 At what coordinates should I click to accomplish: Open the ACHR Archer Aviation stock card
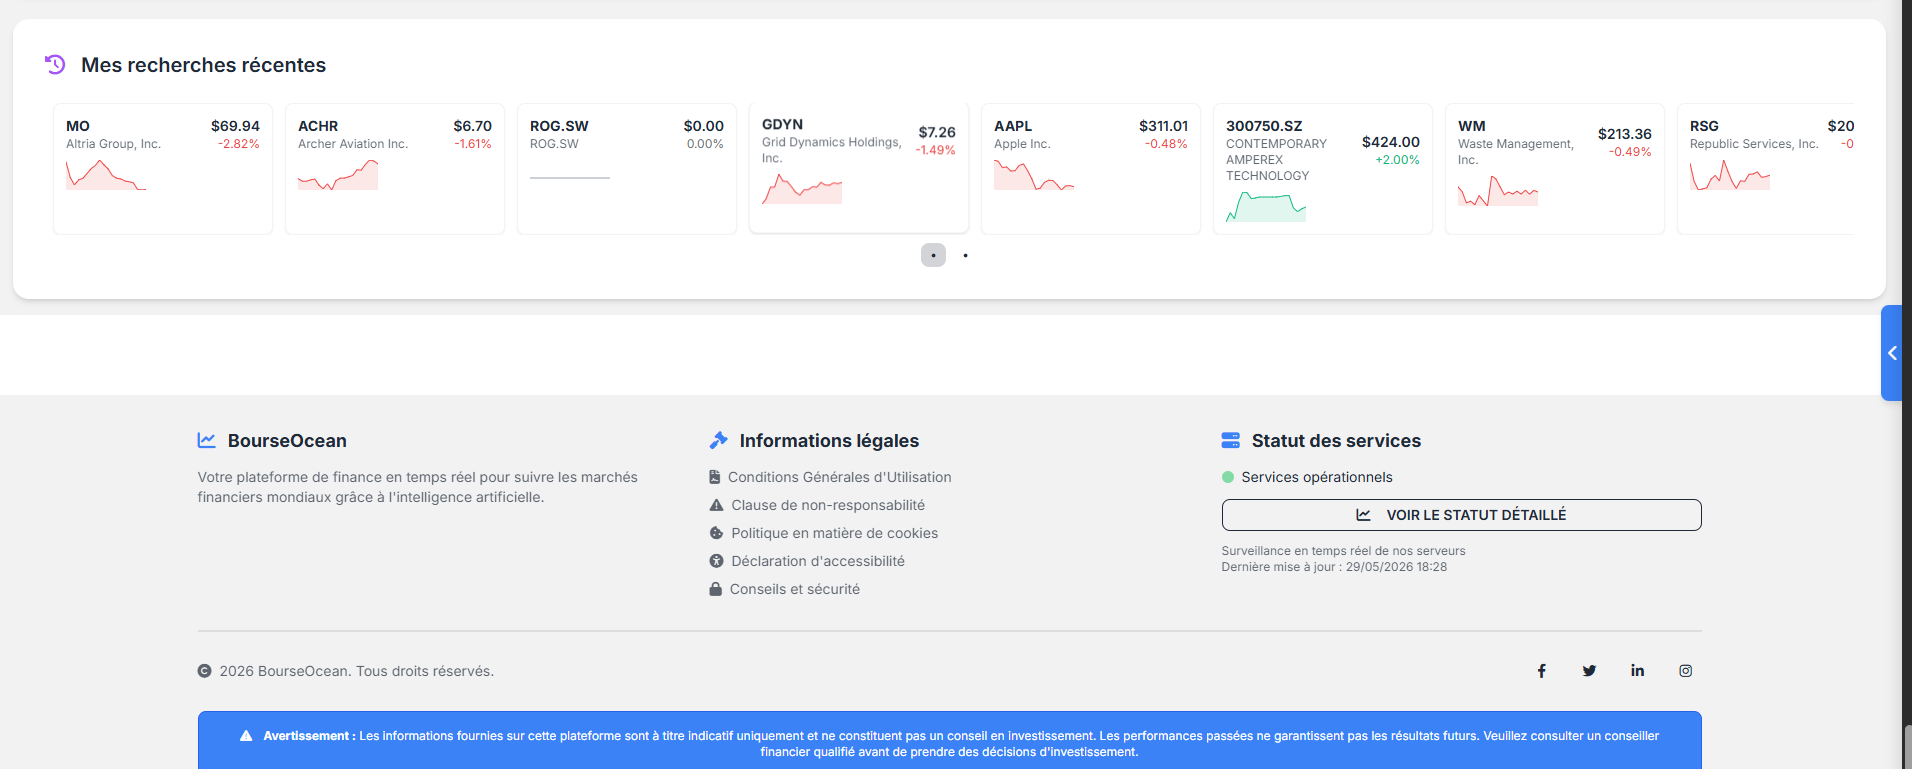[395, 169]
